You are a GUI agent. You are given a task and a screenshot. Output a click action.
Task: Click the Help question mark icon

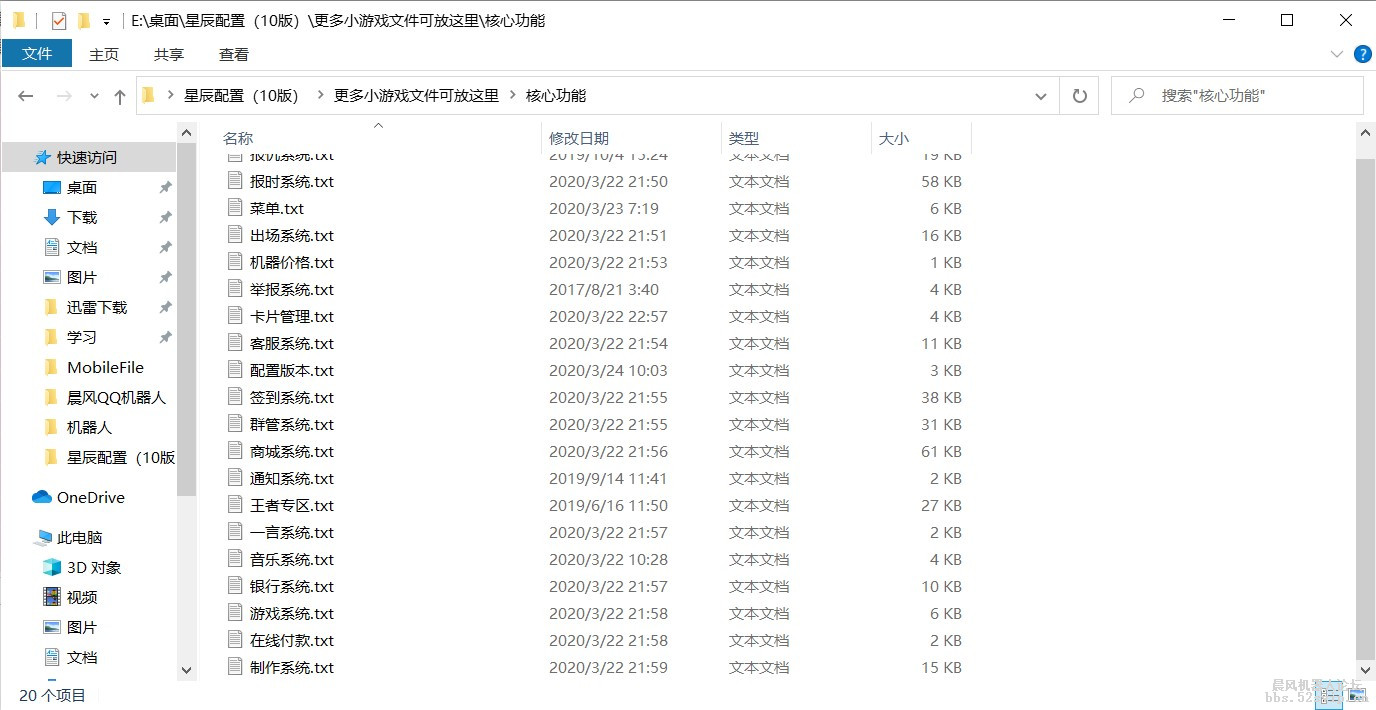pyautogui.click(x=1362, y=54)
